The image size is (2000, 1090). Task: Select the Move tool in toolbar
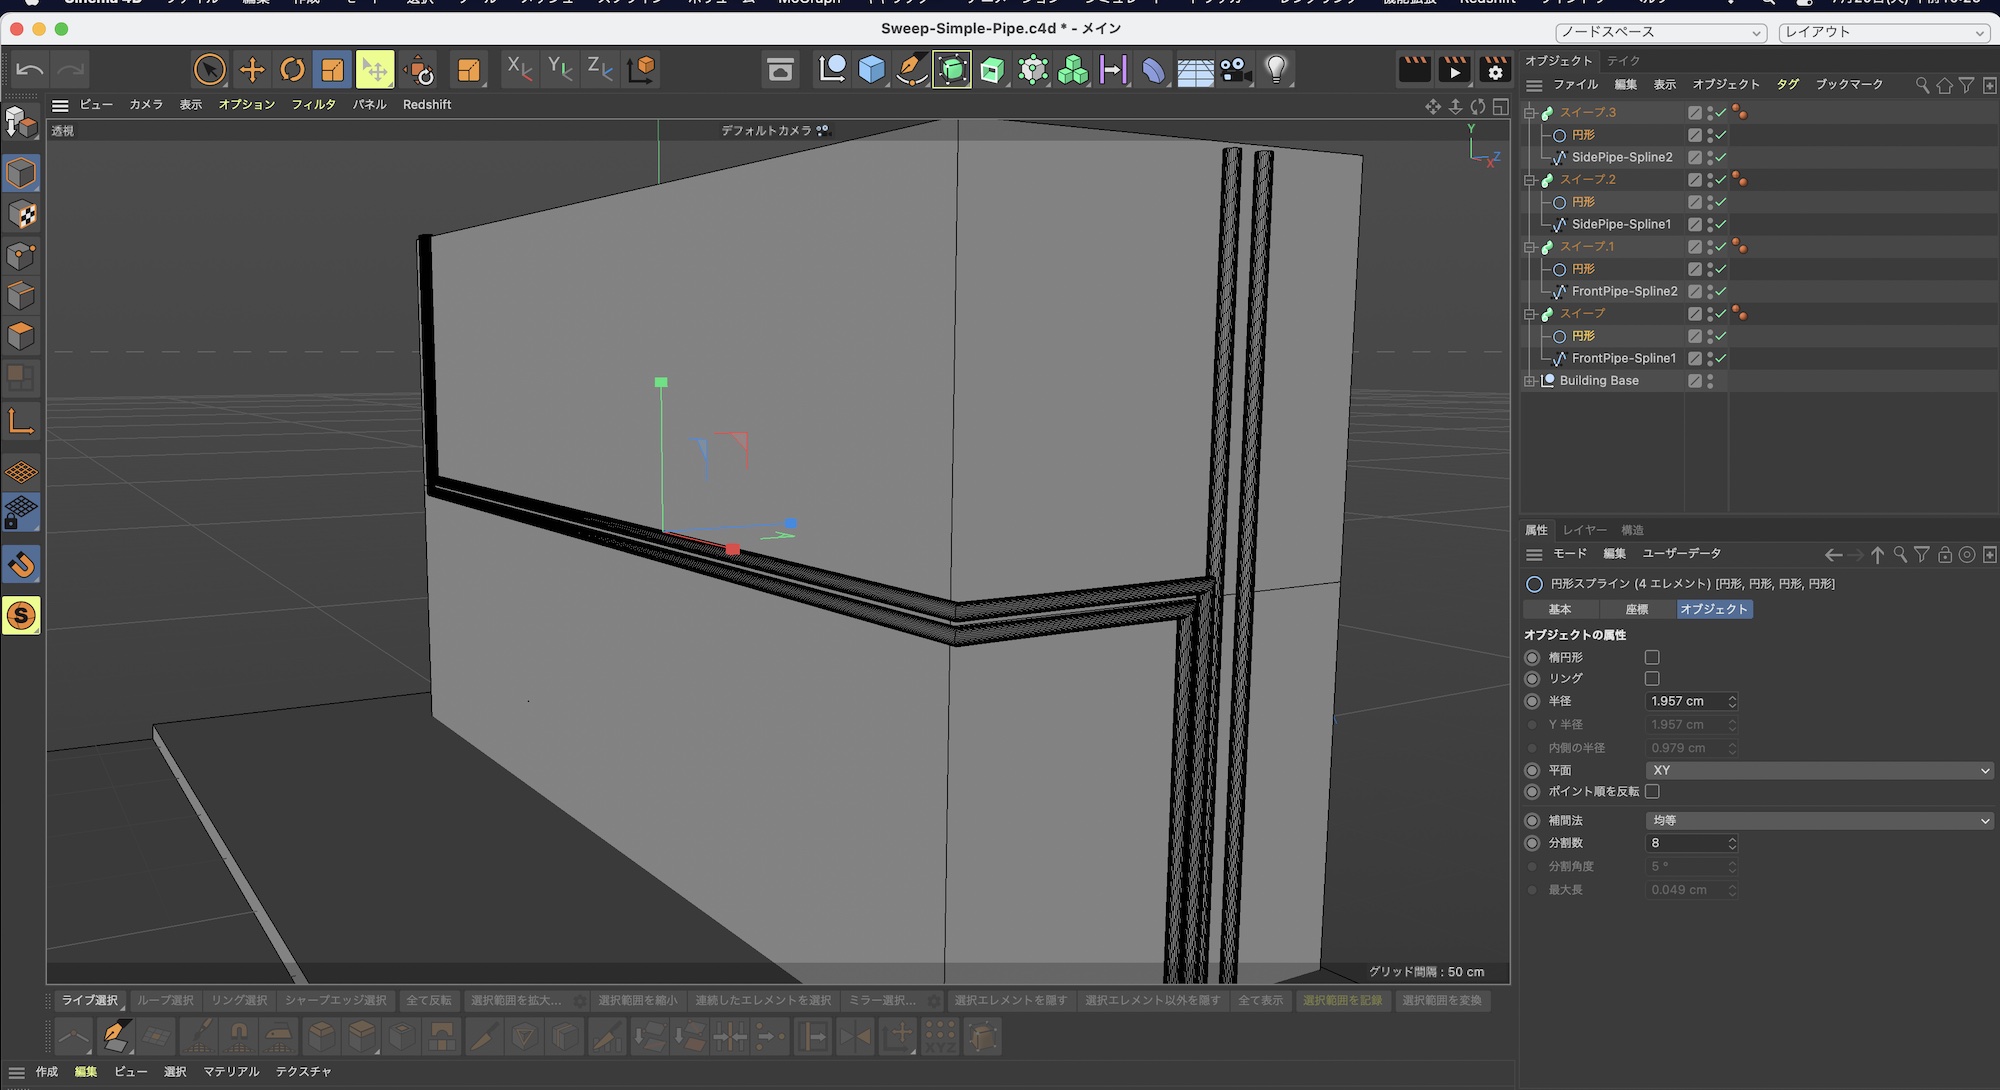(252, 69)
